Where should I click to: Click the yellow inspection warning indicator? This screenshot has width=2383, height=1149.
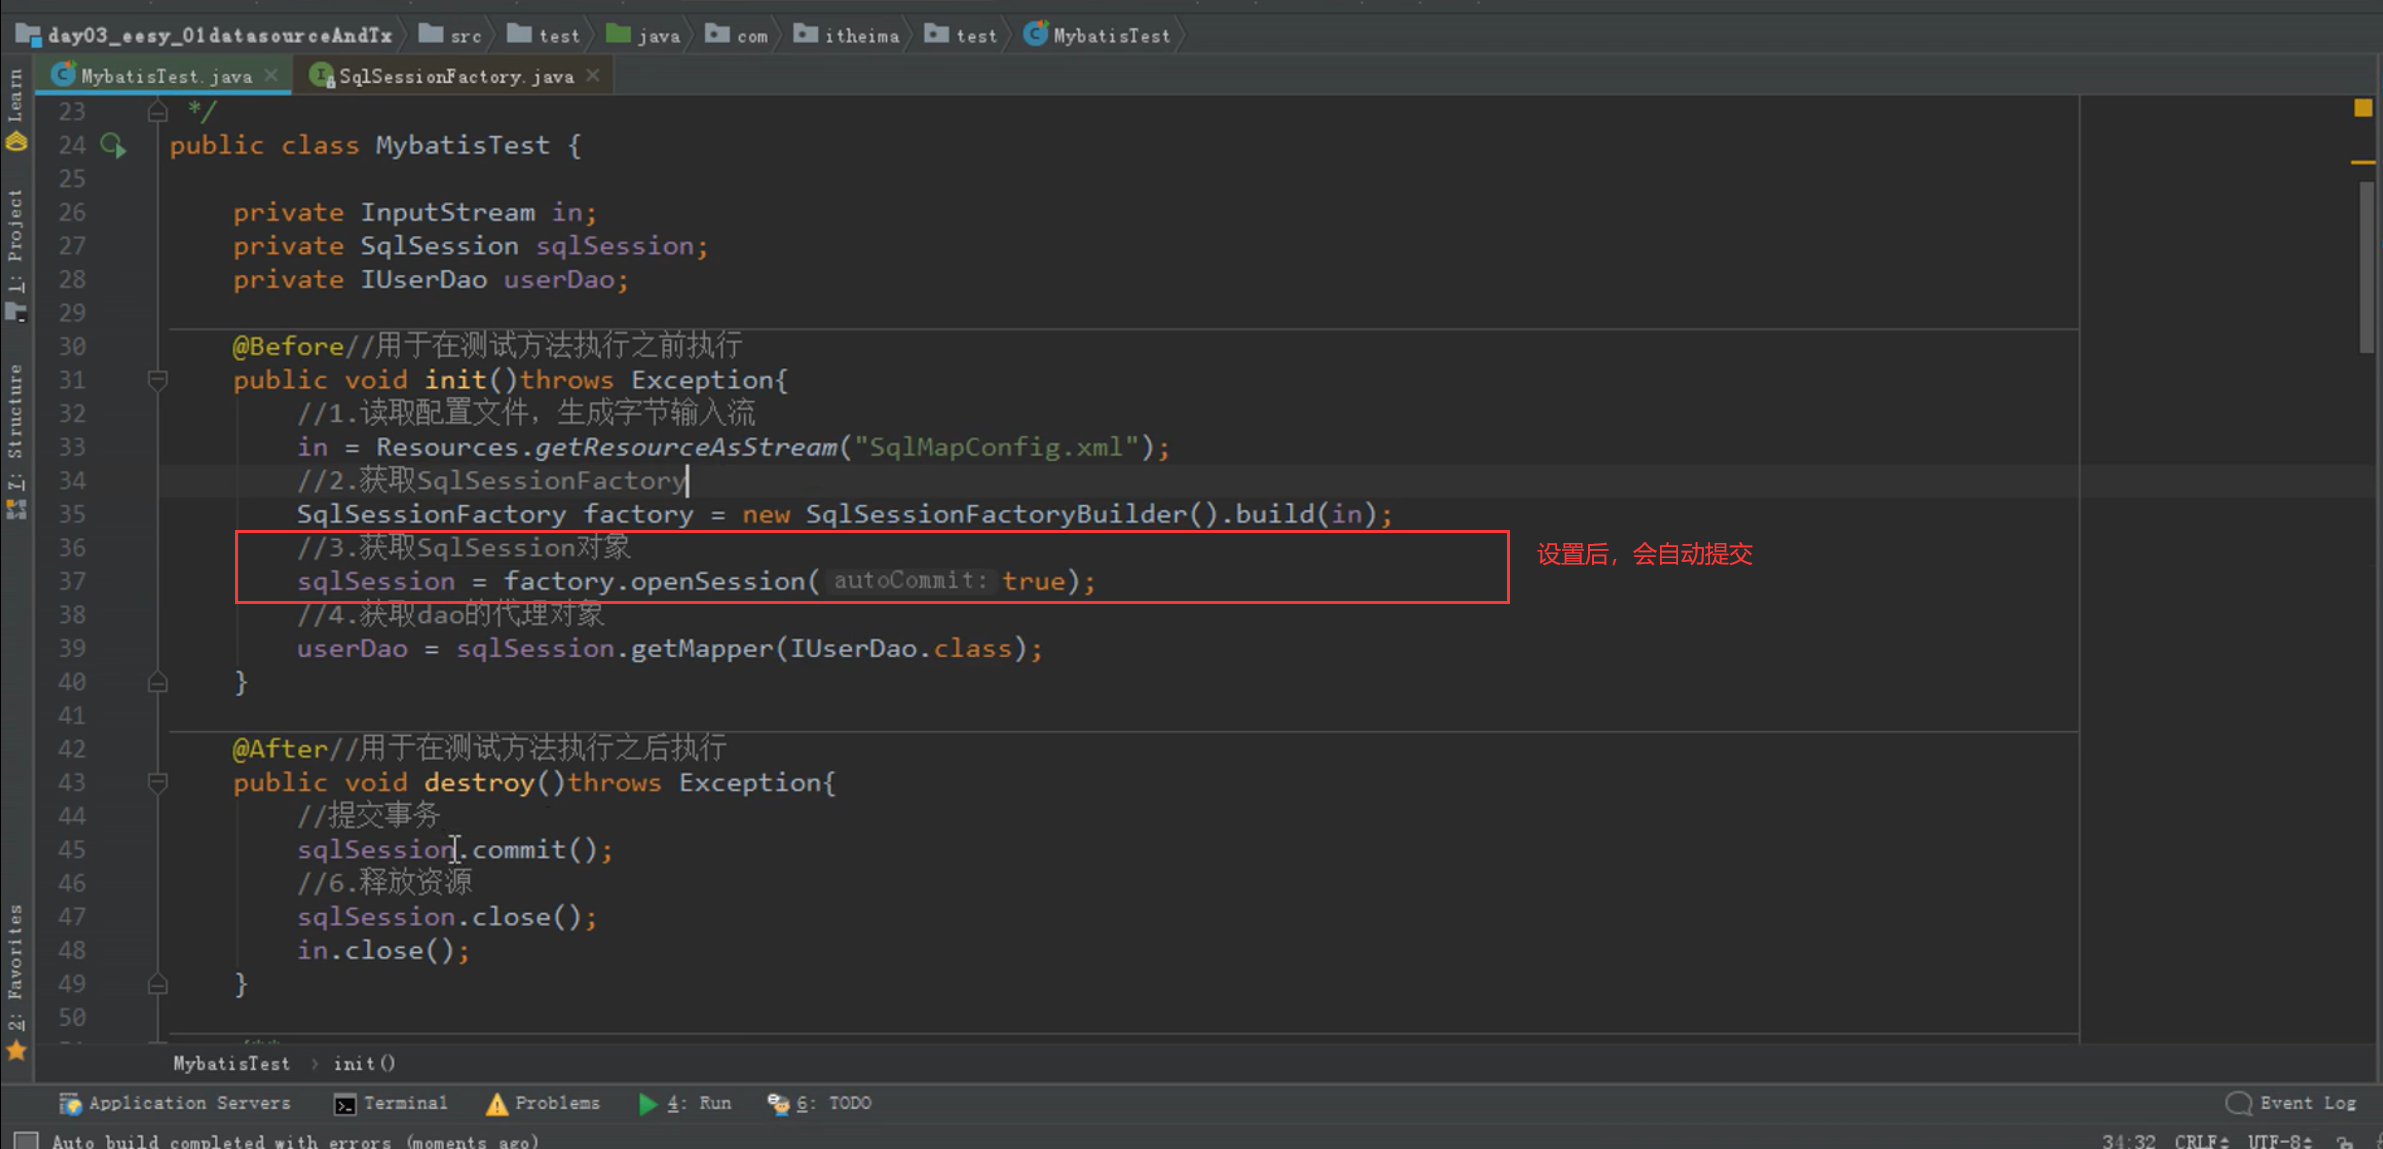click(2363, 107)
